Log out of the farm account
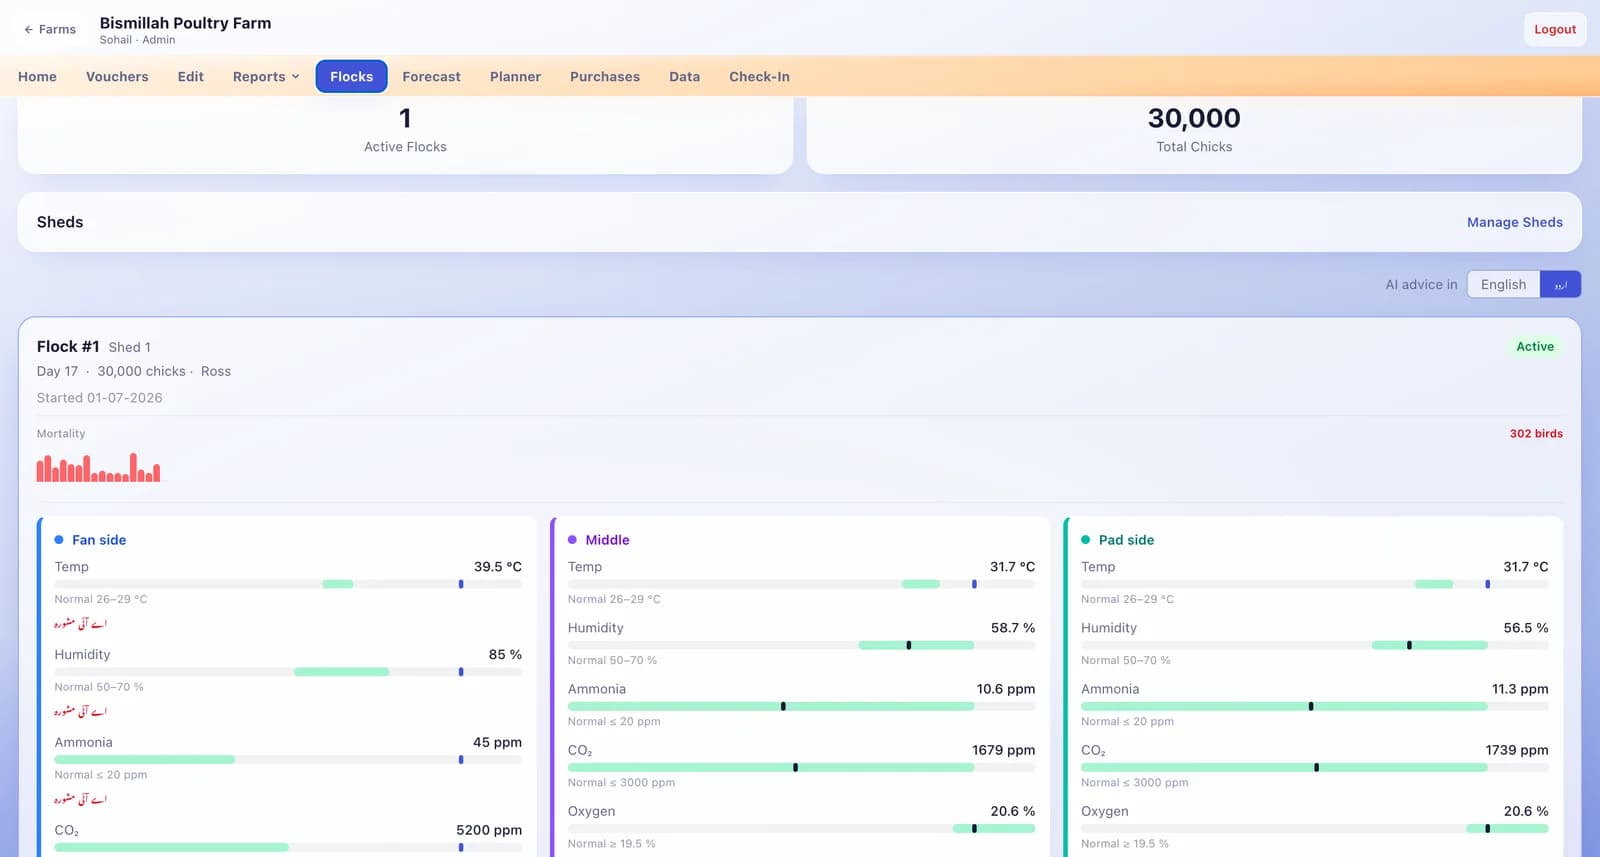This screenshot has height=857, width=1600. [x=1555, y=29]
